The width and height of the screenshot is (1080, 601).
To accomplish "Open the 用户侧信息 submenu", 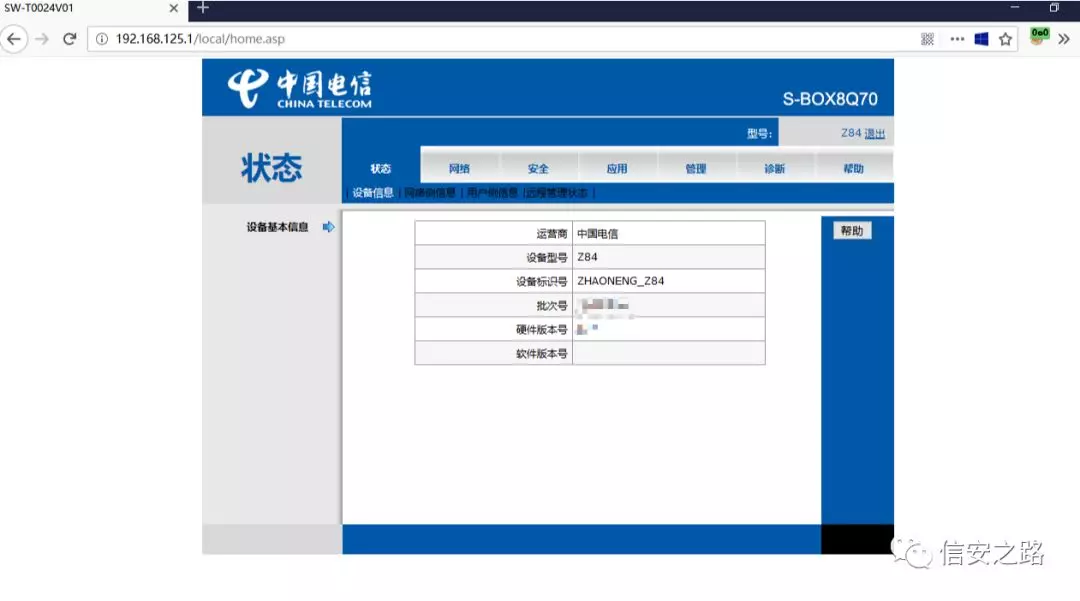I will [492, 193].
